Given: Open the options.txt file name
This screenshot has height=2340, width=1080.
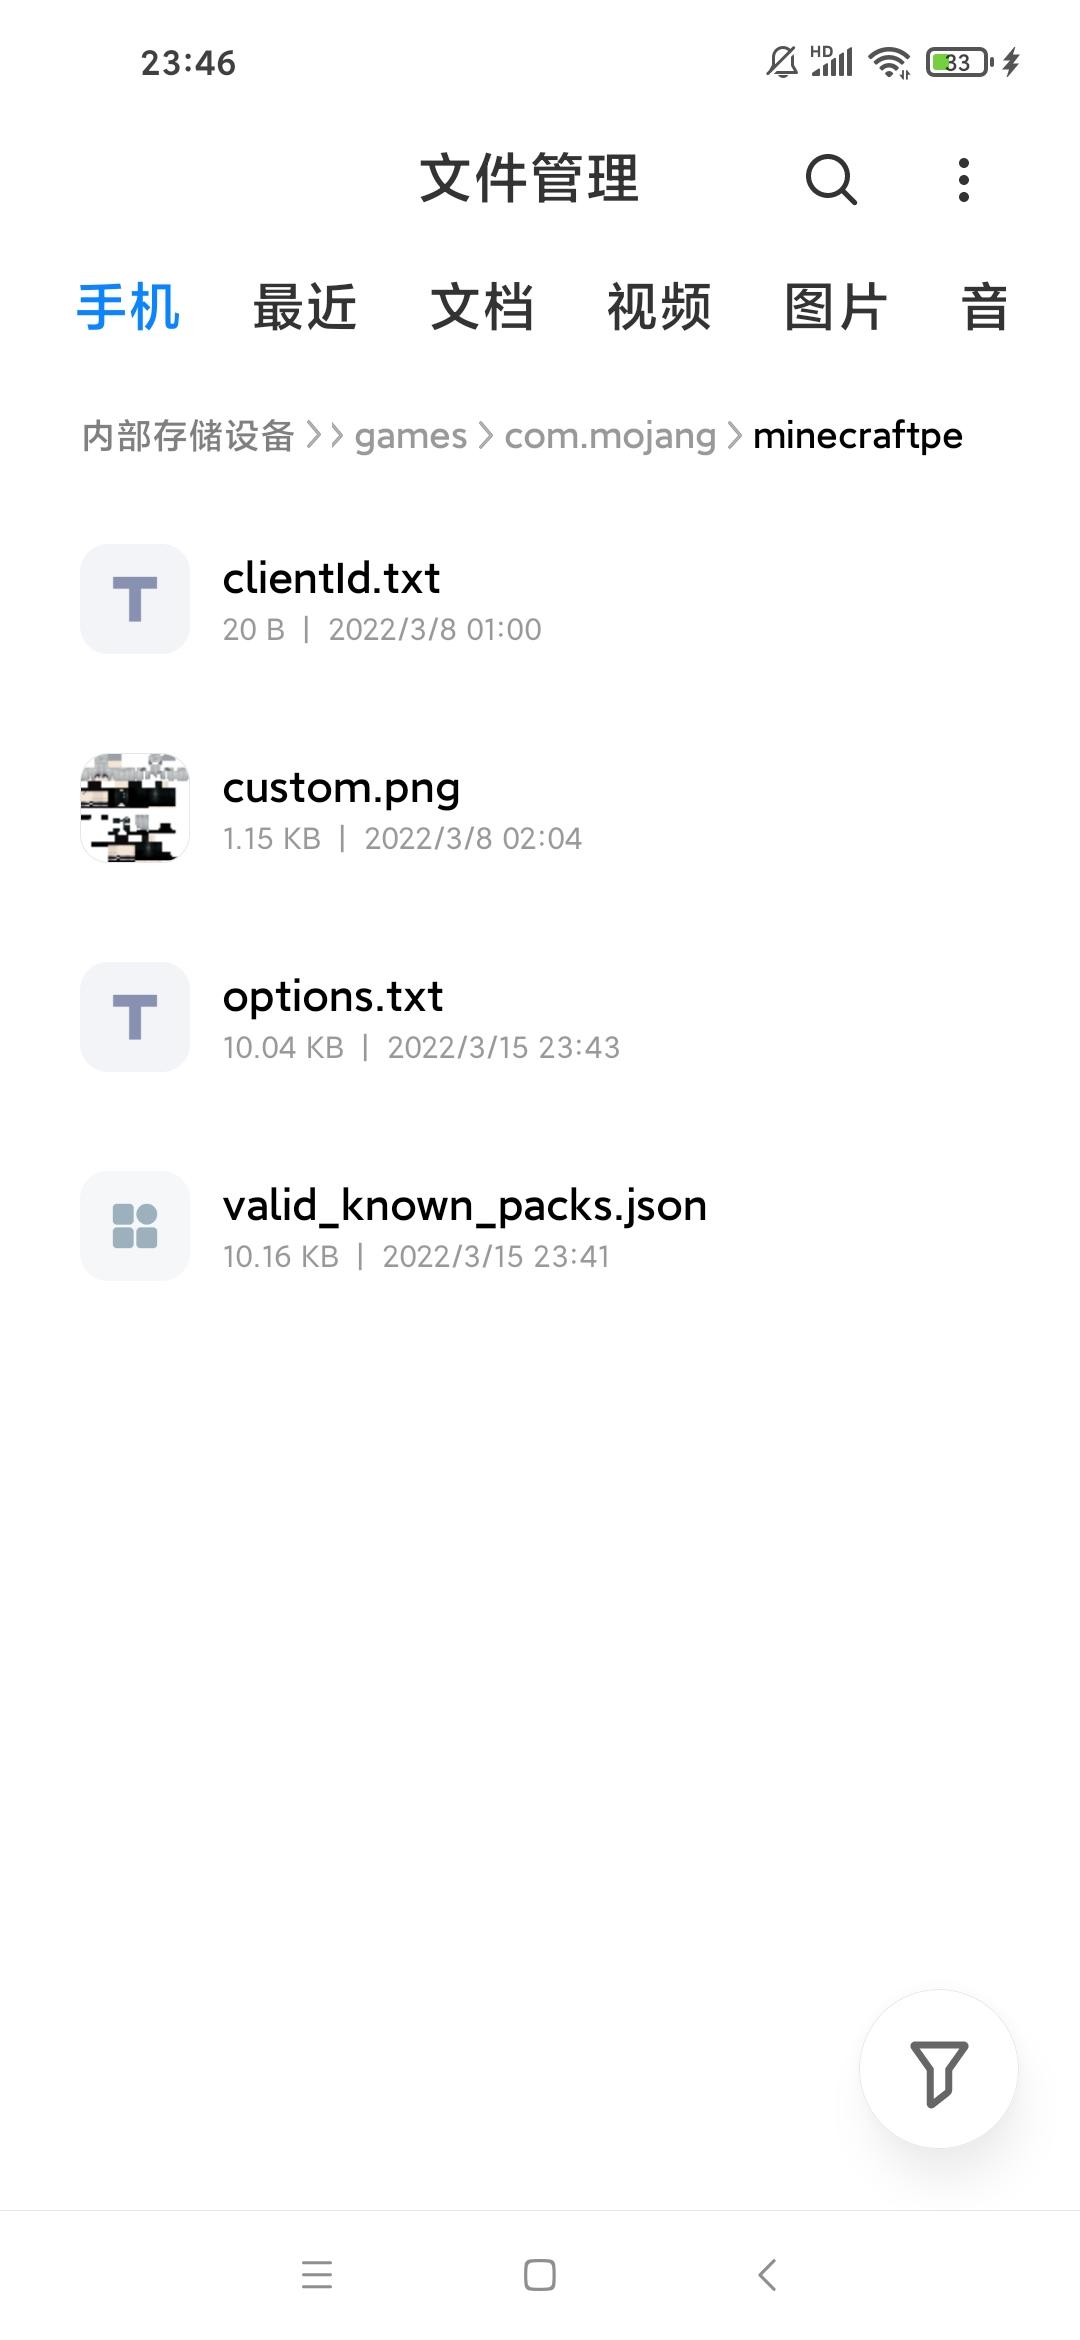Looking at the screenshot, I should coord(332,997).
